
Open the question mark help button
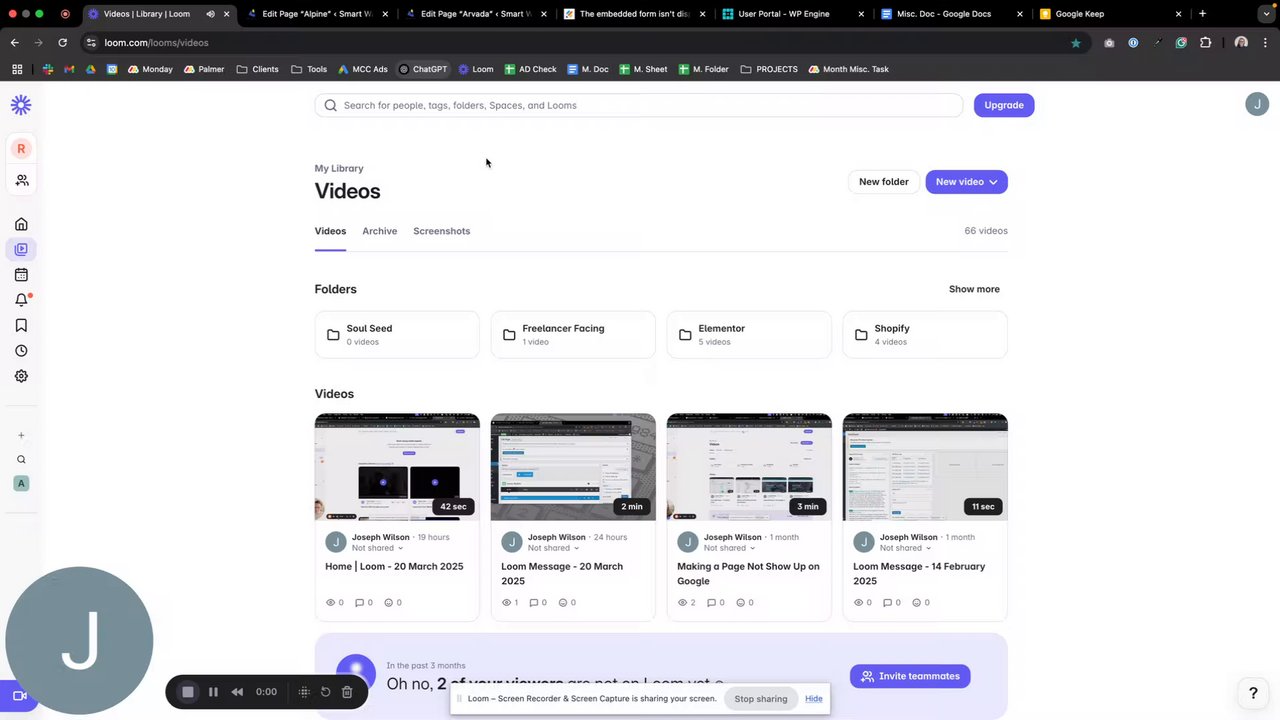click(x=1253, y=693)
